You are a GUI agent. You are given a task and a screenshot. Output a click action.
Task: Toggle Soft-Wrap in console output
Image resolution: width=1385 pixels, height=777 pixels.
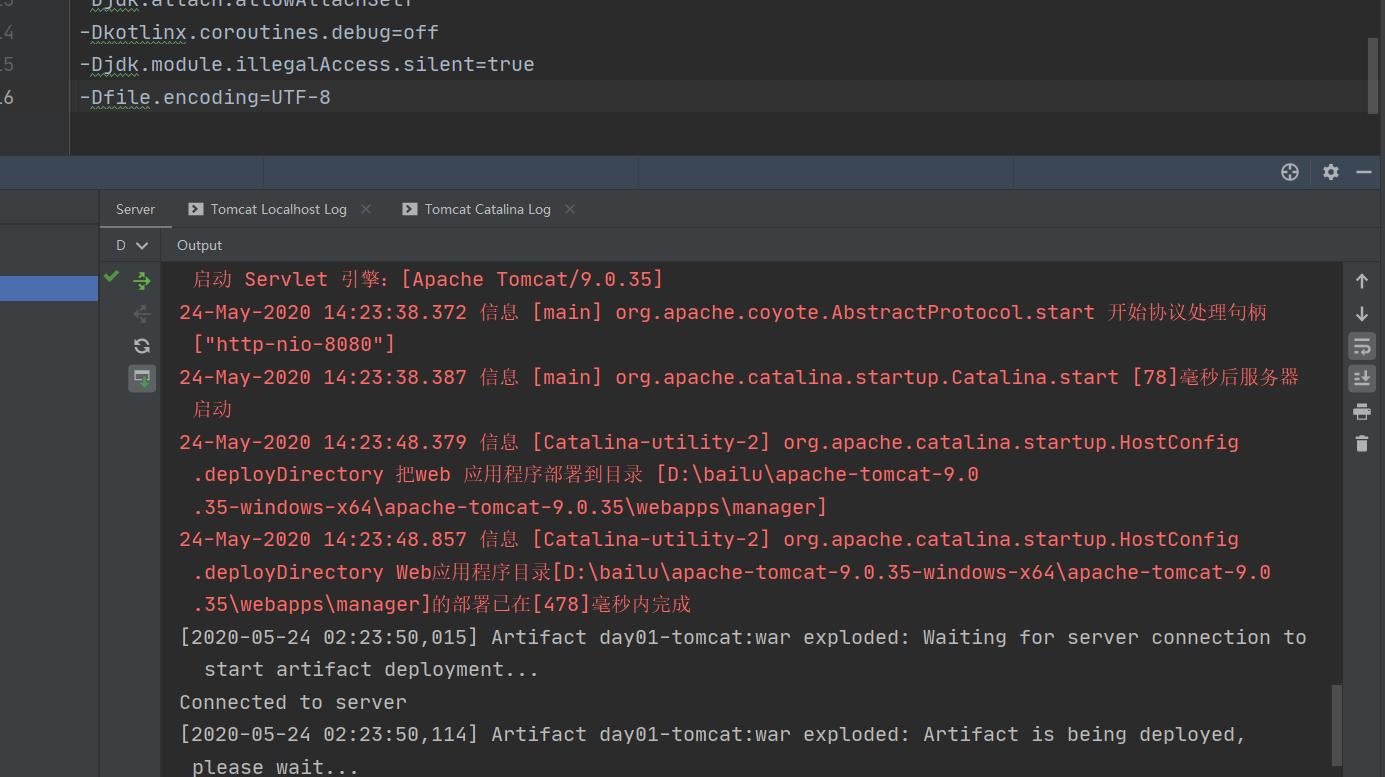[1361, 346]
